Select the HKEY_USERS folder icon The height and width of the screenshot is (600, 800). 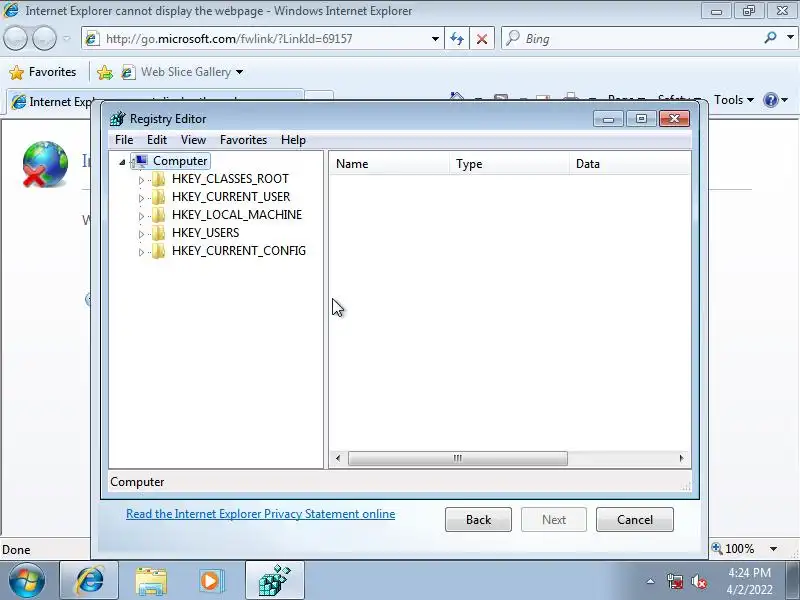coord(159,233)
